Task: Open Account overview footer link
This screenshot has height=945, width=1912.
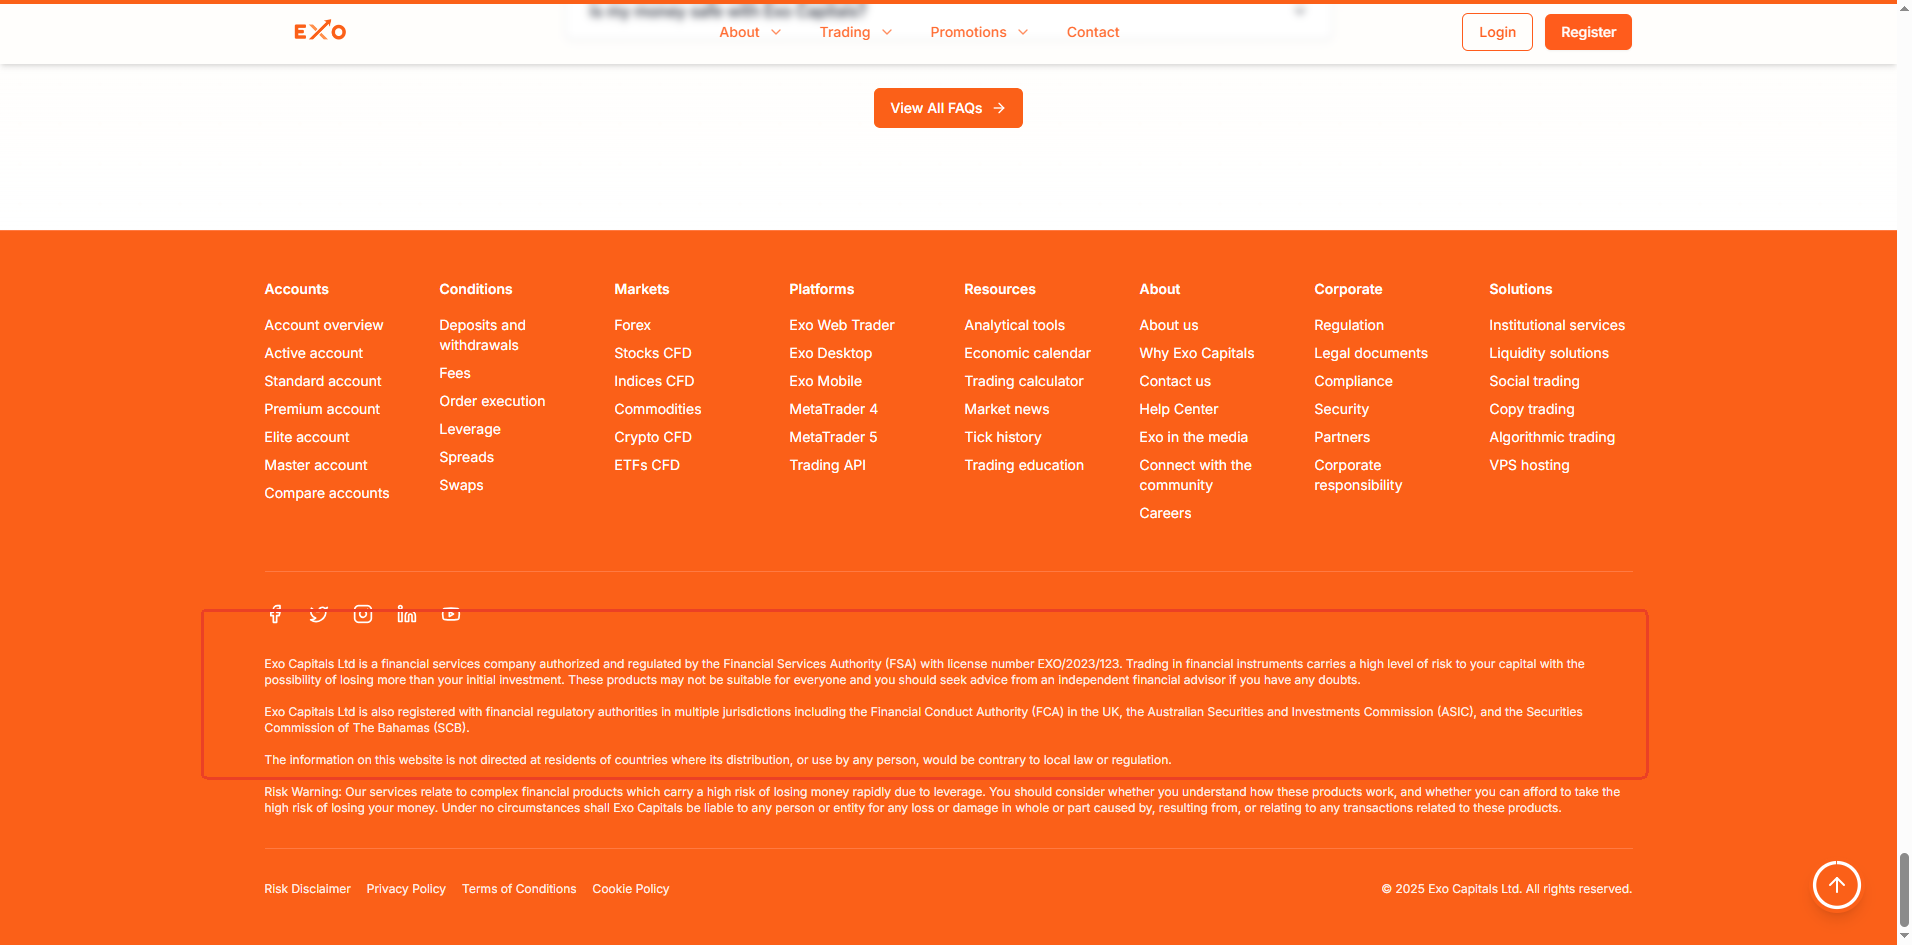Action: 324,325
